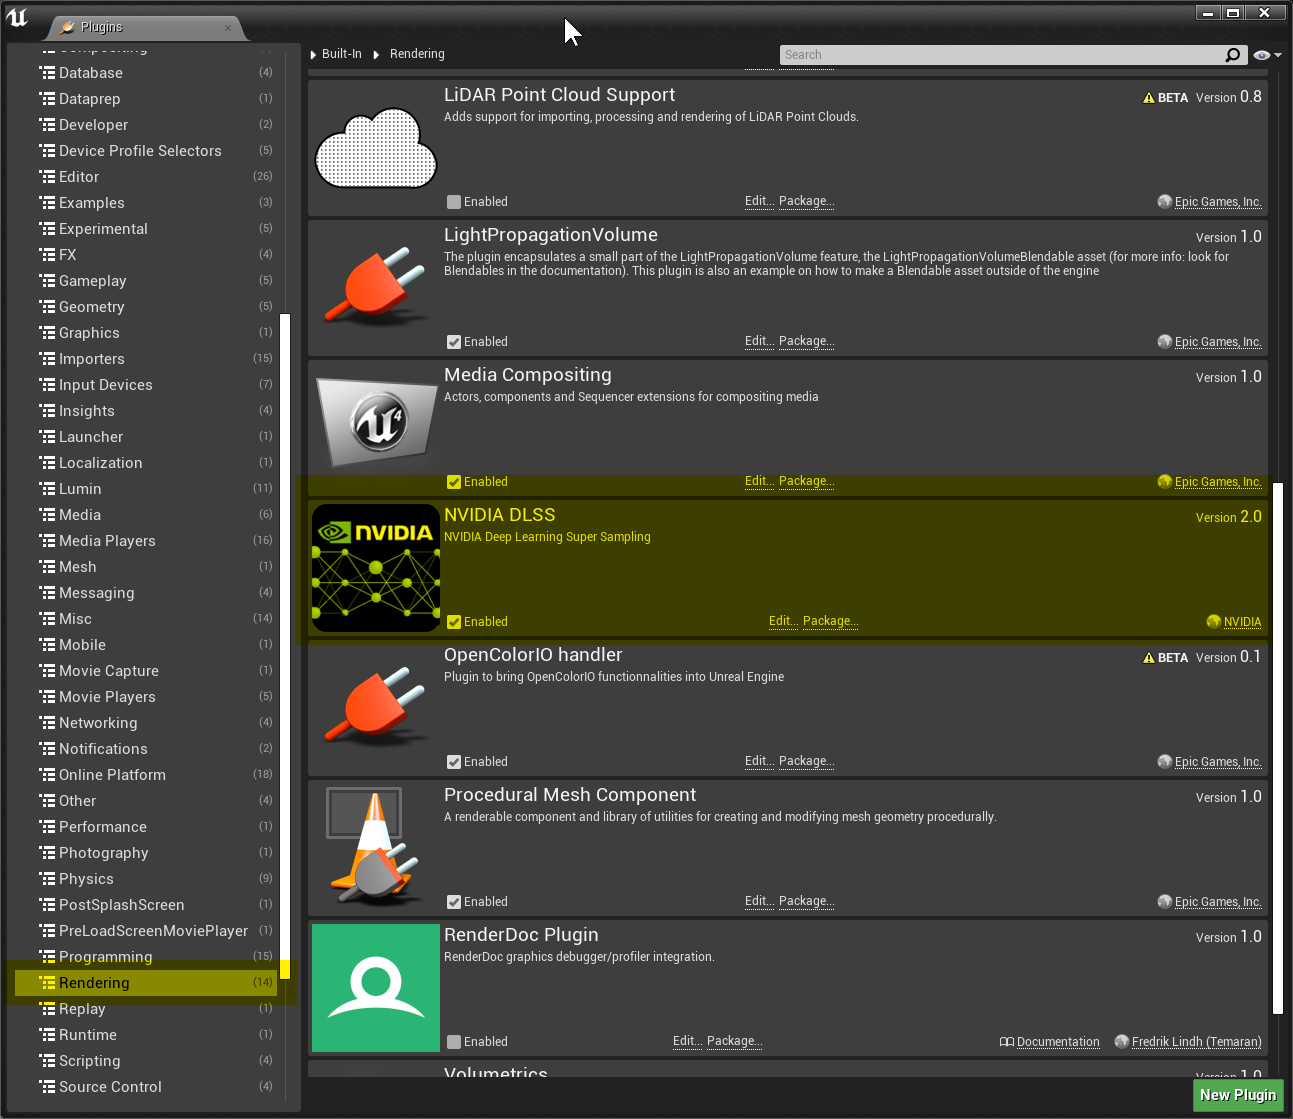The height and width of the screenshot is (1119, 1293).
Task: Click the plugin list scrollbar thumb
Action: pyautogui.click(x=1277, y=748)
